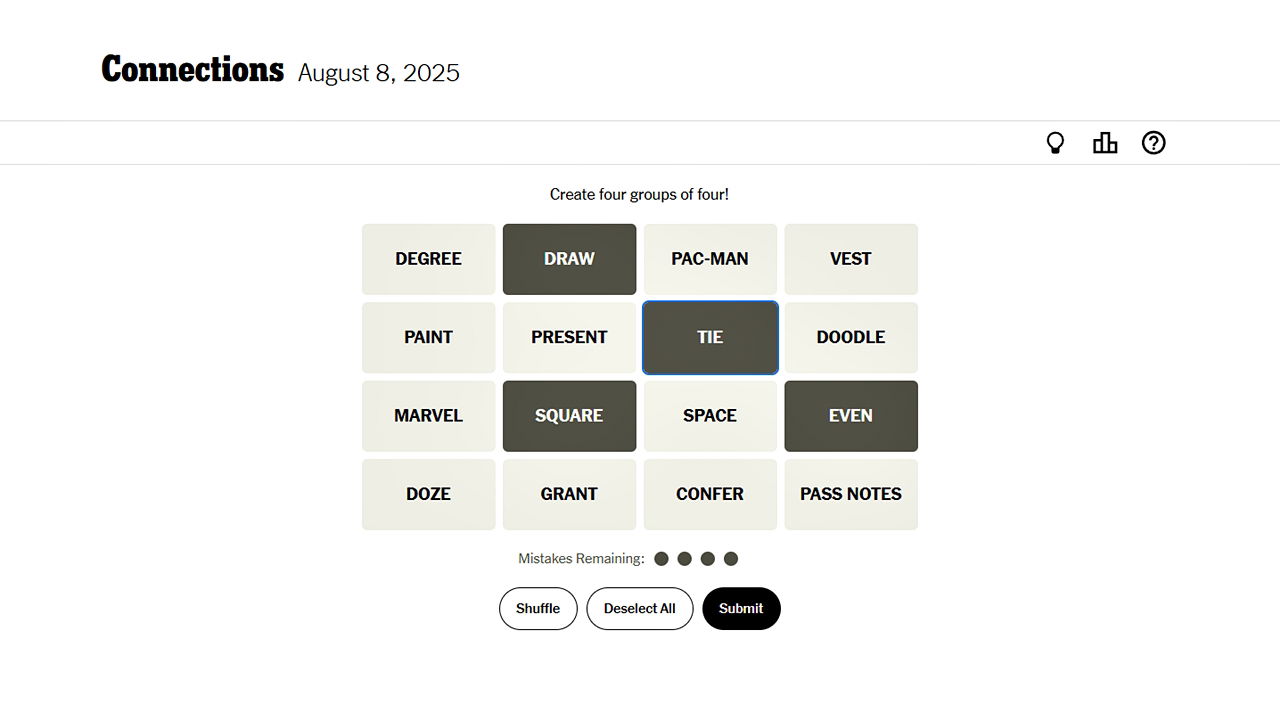Submit the selected group
This screenshot has height=720, width=1280.
click(741, 608)
